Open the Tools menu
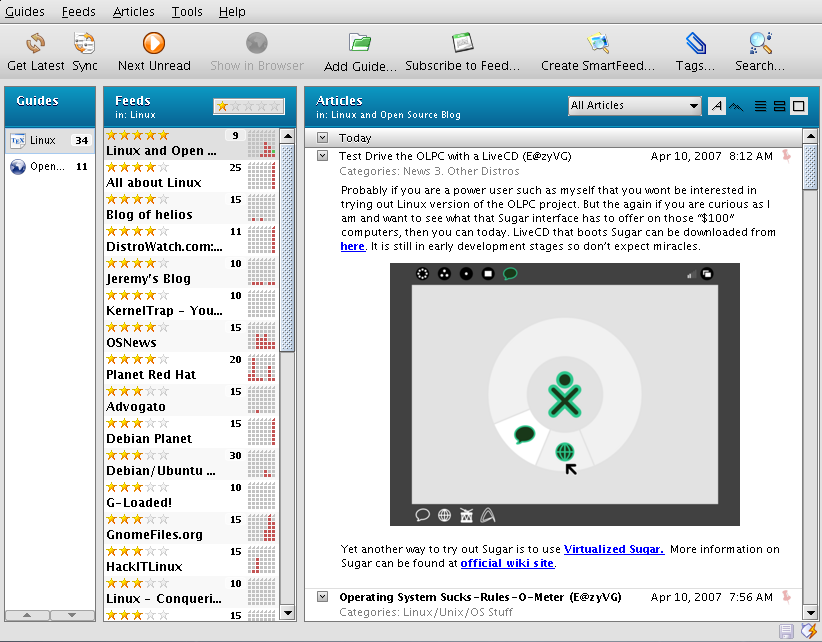 187,12
